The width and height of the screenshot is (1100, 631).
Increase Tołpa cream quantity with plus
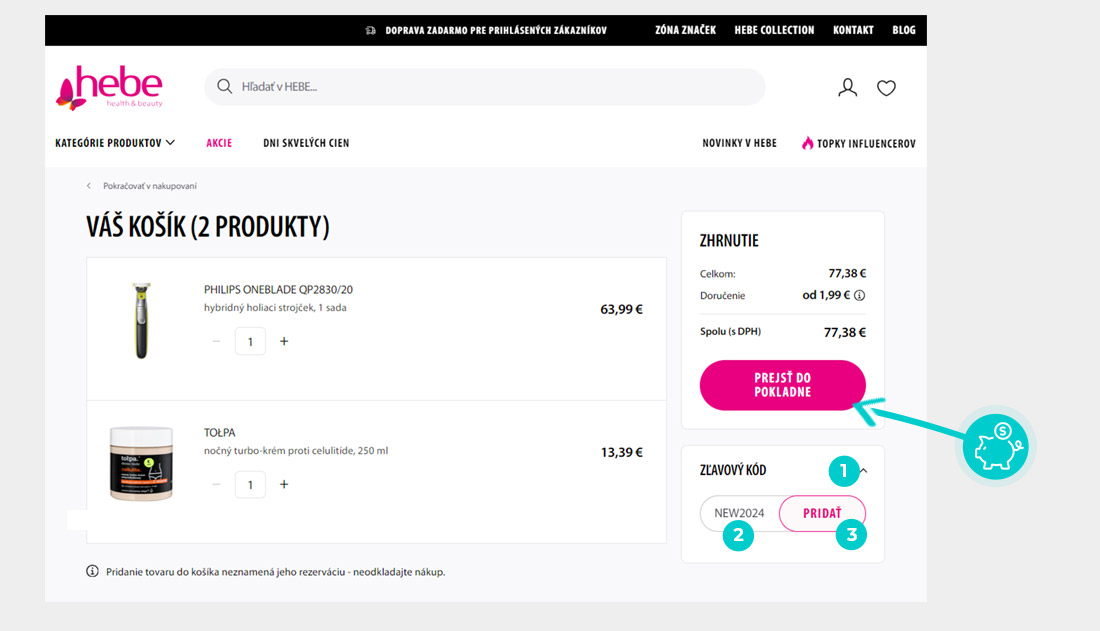[284, 484]
